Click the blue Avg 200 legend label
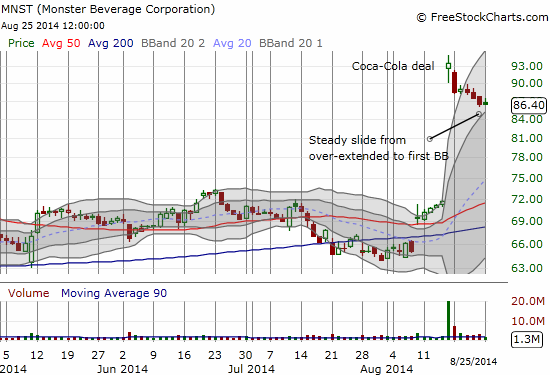Screen dimensions: 550x375 tap(110, 43)
